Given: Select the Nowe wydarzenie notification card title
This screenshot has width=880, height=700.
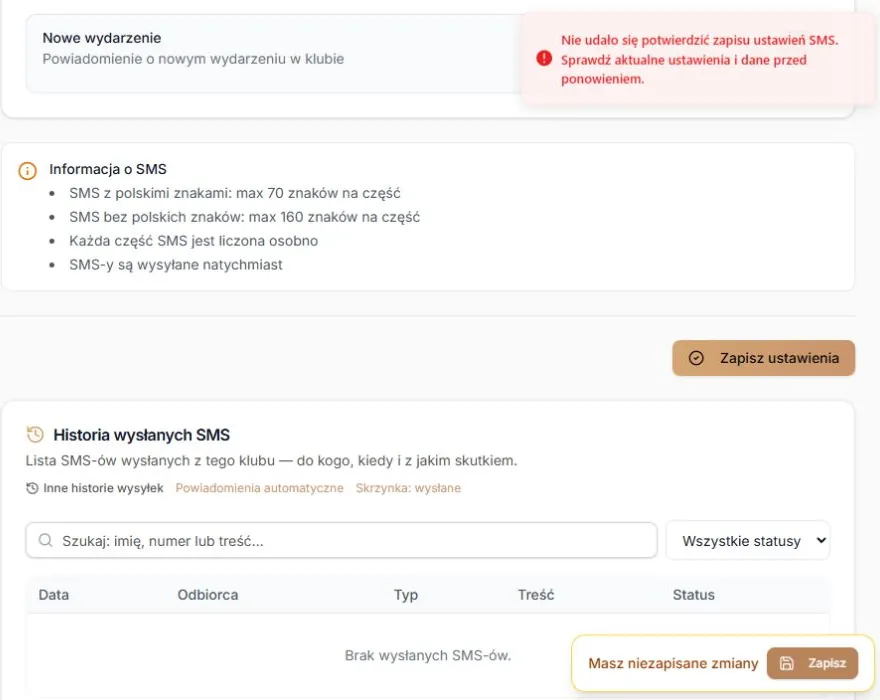Looking at the screenshot, I should 102,38.
